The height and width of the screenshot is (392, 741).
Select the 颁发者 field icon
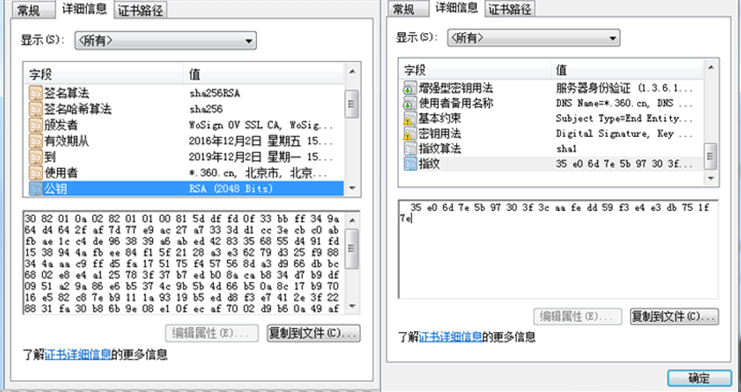pyautogui.click(x=36, y=125)
